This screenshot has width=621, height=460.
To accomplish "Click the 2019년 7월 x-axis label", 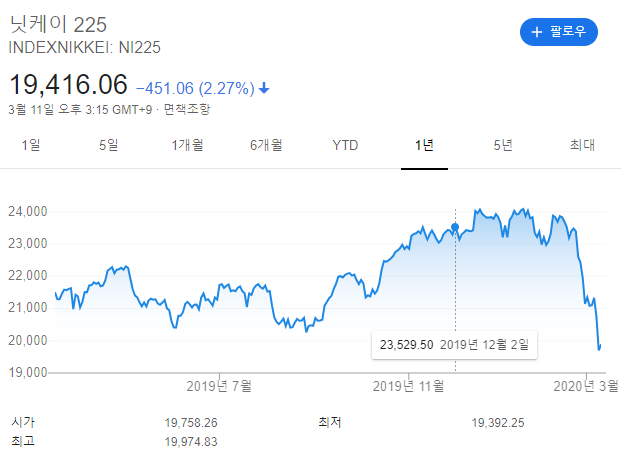I will point(220,385).
